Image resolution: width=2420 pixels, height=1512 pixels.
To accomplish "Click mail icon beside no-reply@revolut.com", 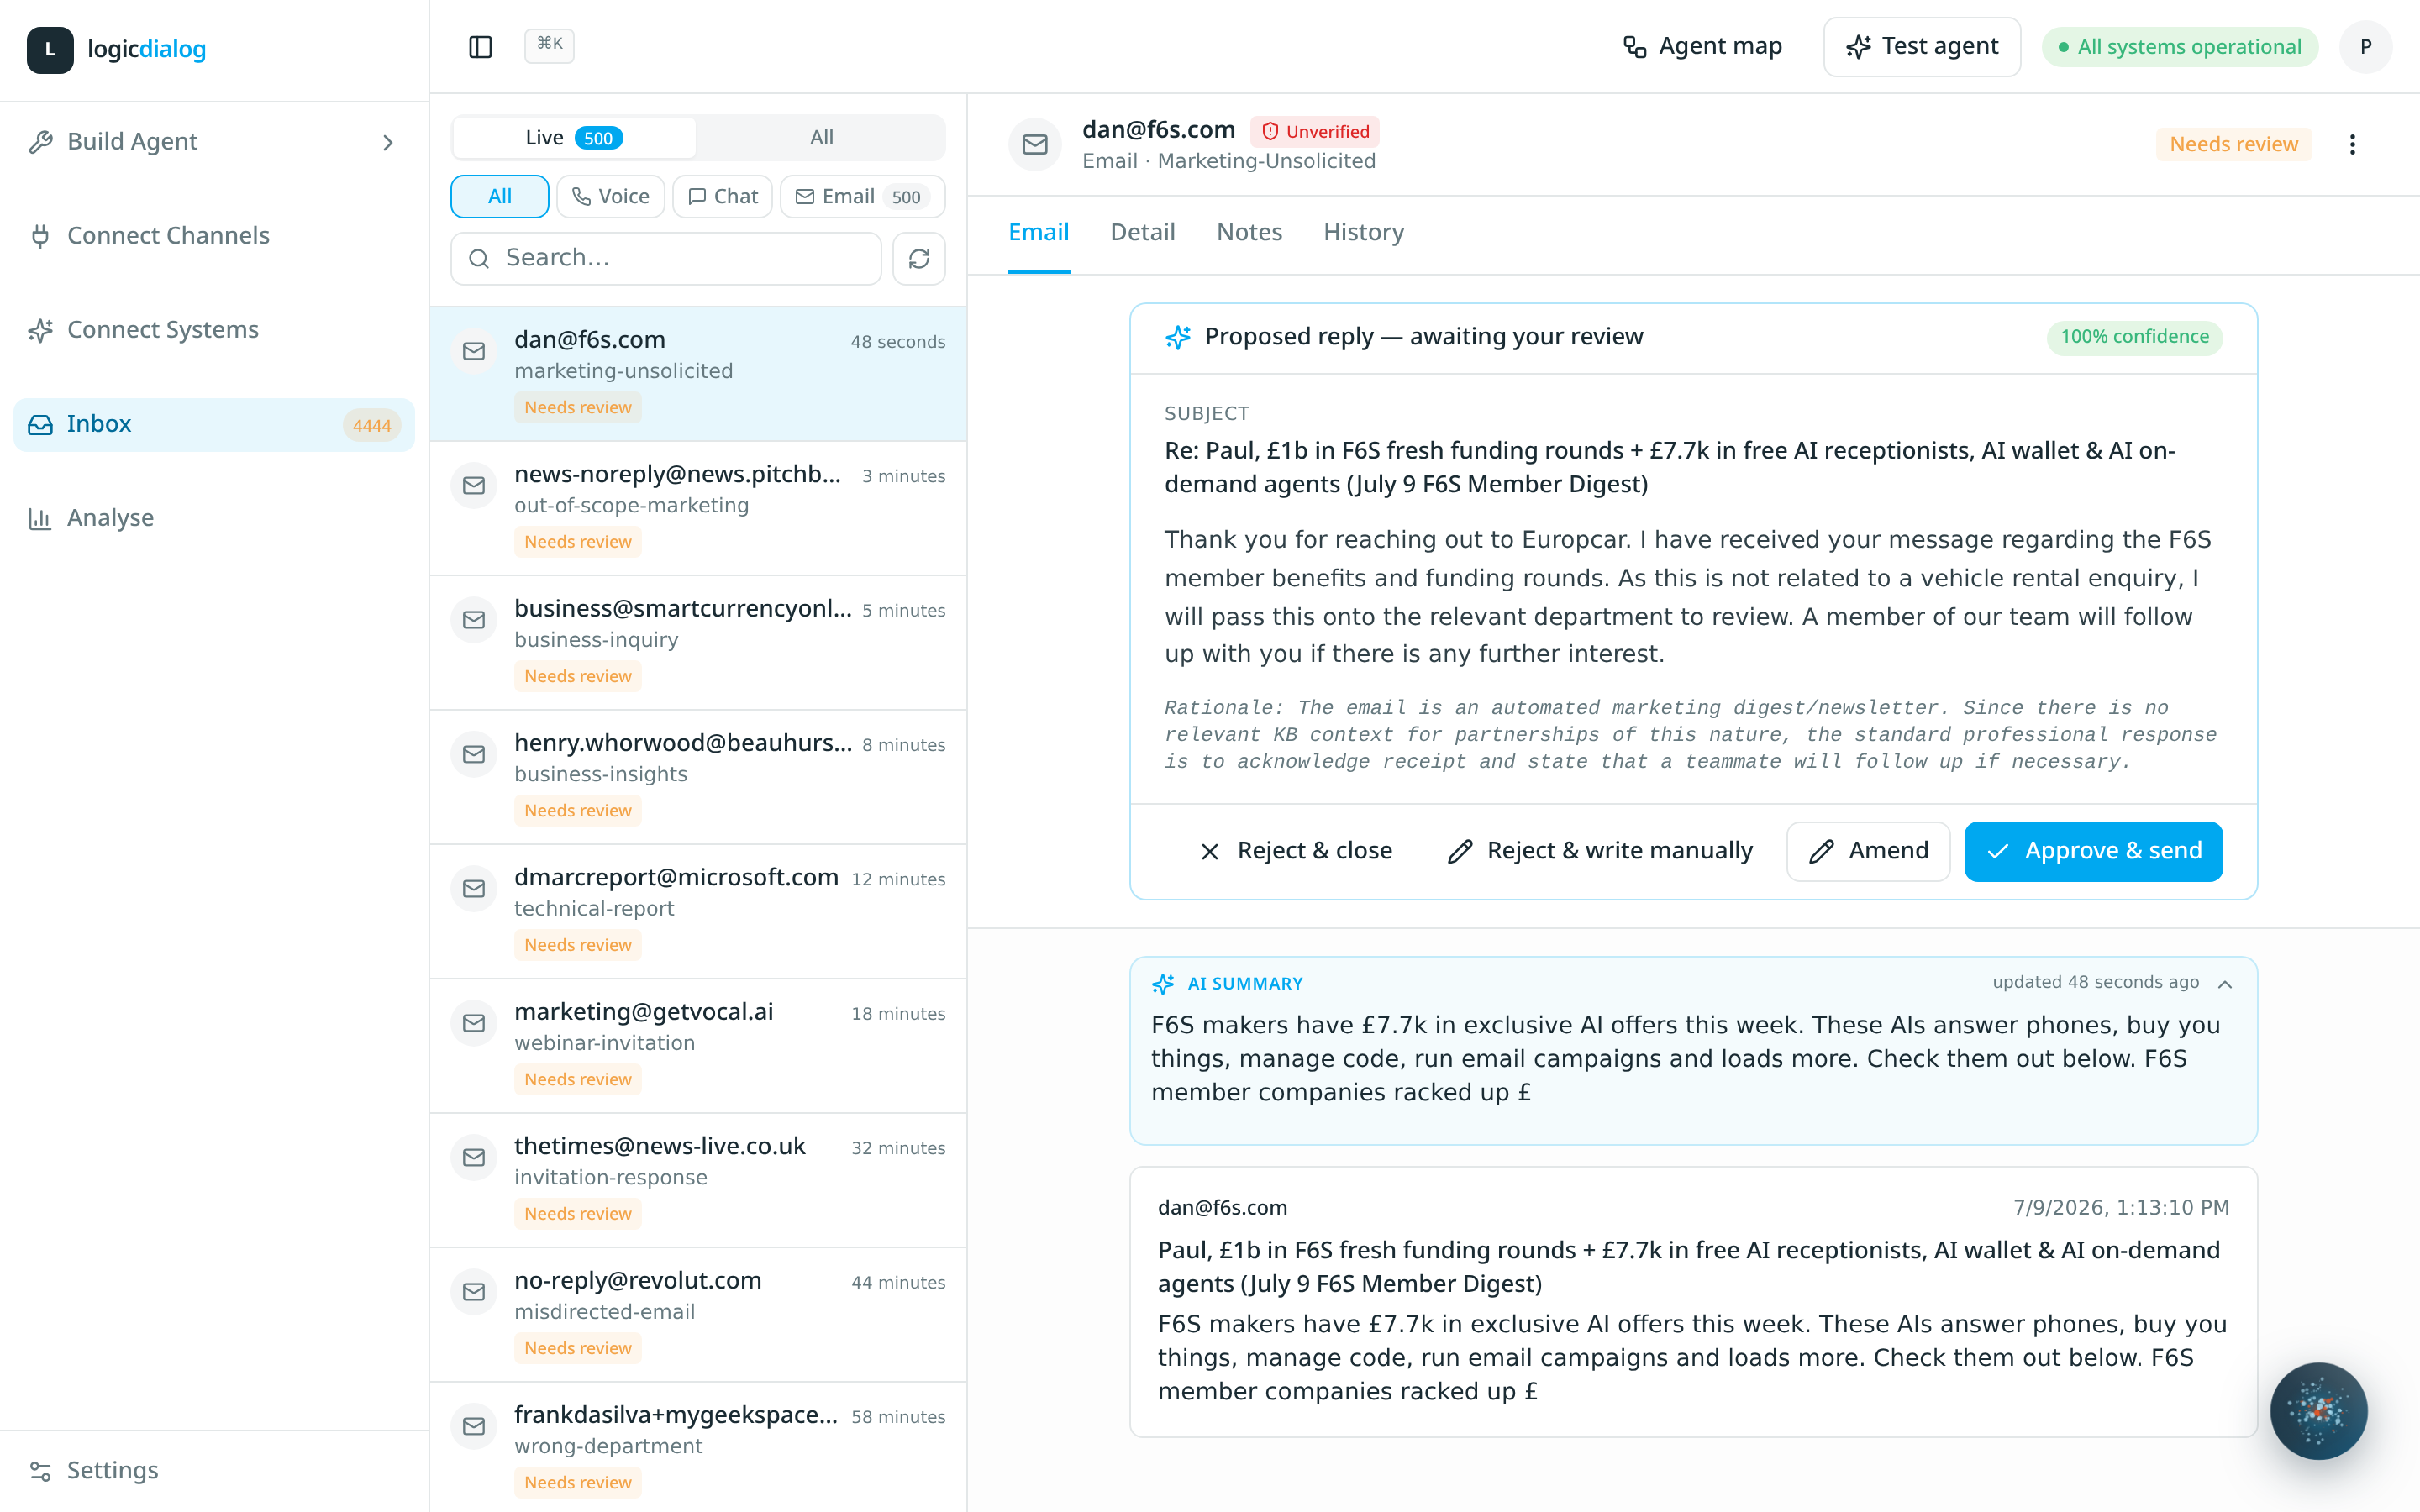I will click(474, 1292).
